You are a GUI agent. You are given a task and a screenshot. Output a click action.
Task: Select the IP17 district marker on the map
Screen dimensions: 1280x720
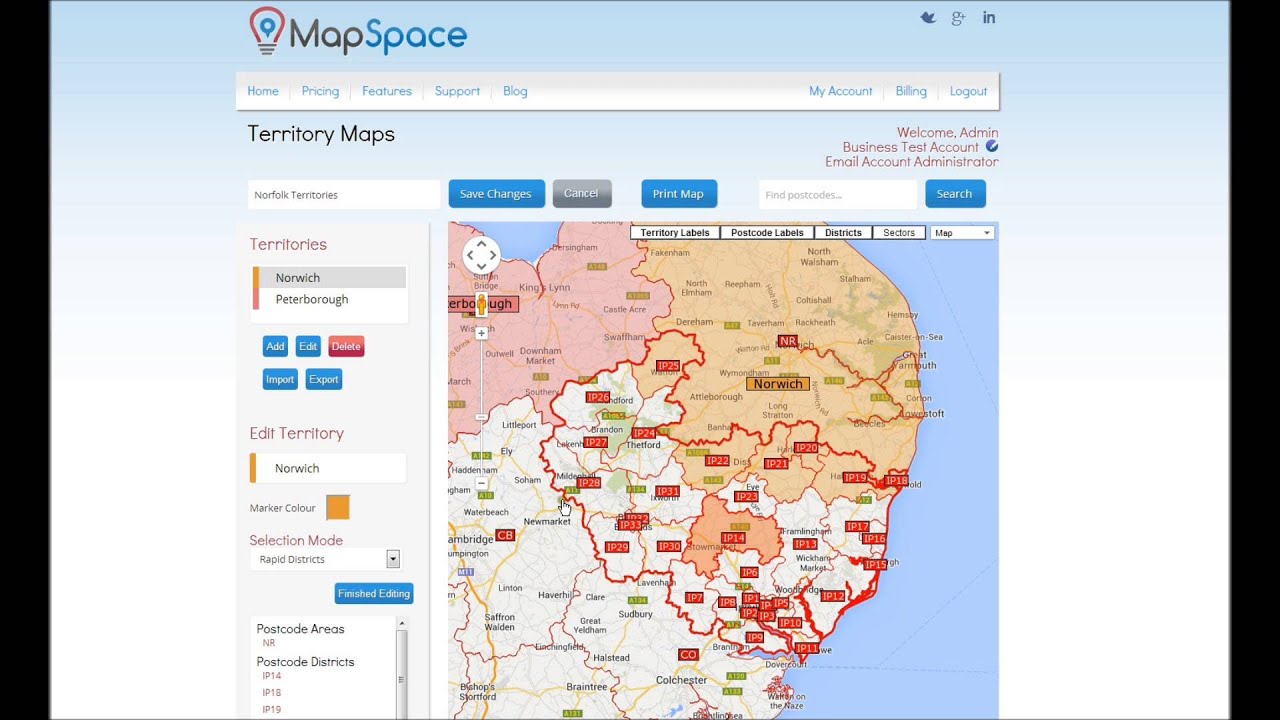tap(857, 526)
